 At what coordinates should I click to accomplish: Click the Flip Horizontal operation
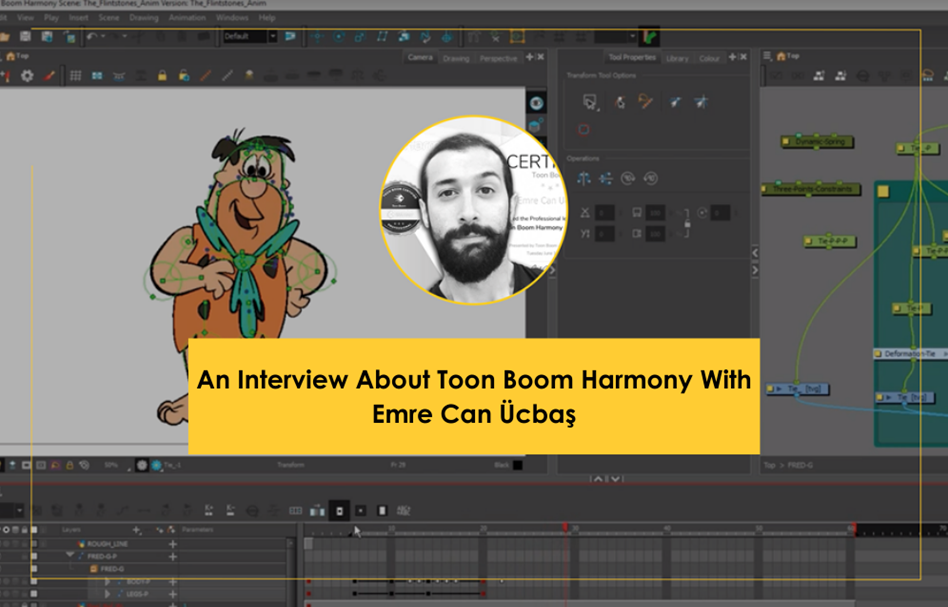[x=583, y=178]
